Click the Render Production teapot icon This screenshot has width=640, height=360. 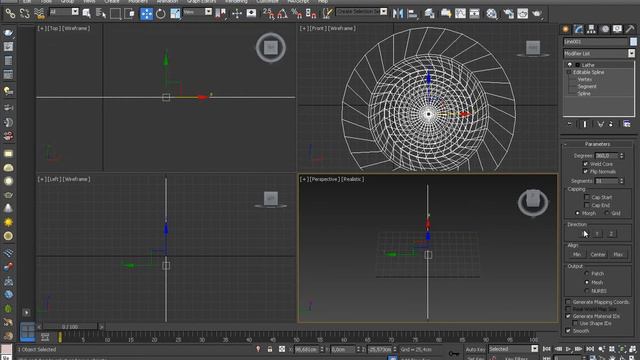coord(537,13)
